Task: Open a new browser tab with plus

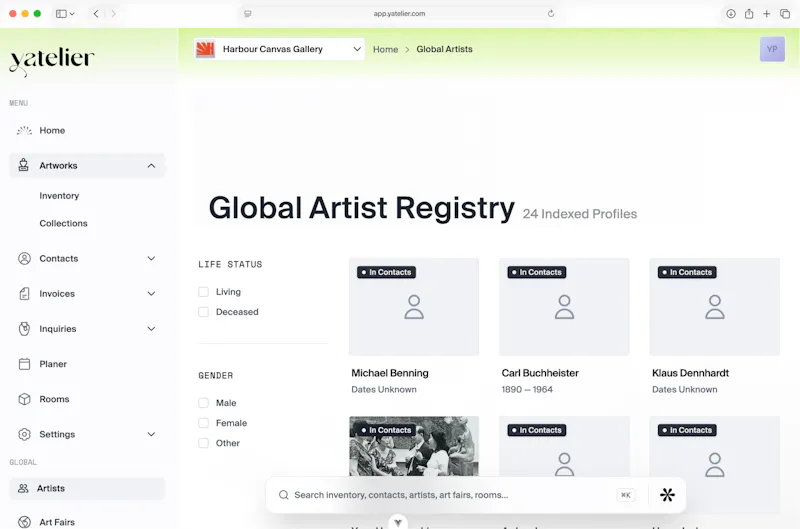Action: pyautogui.click(x=766, y=14)
